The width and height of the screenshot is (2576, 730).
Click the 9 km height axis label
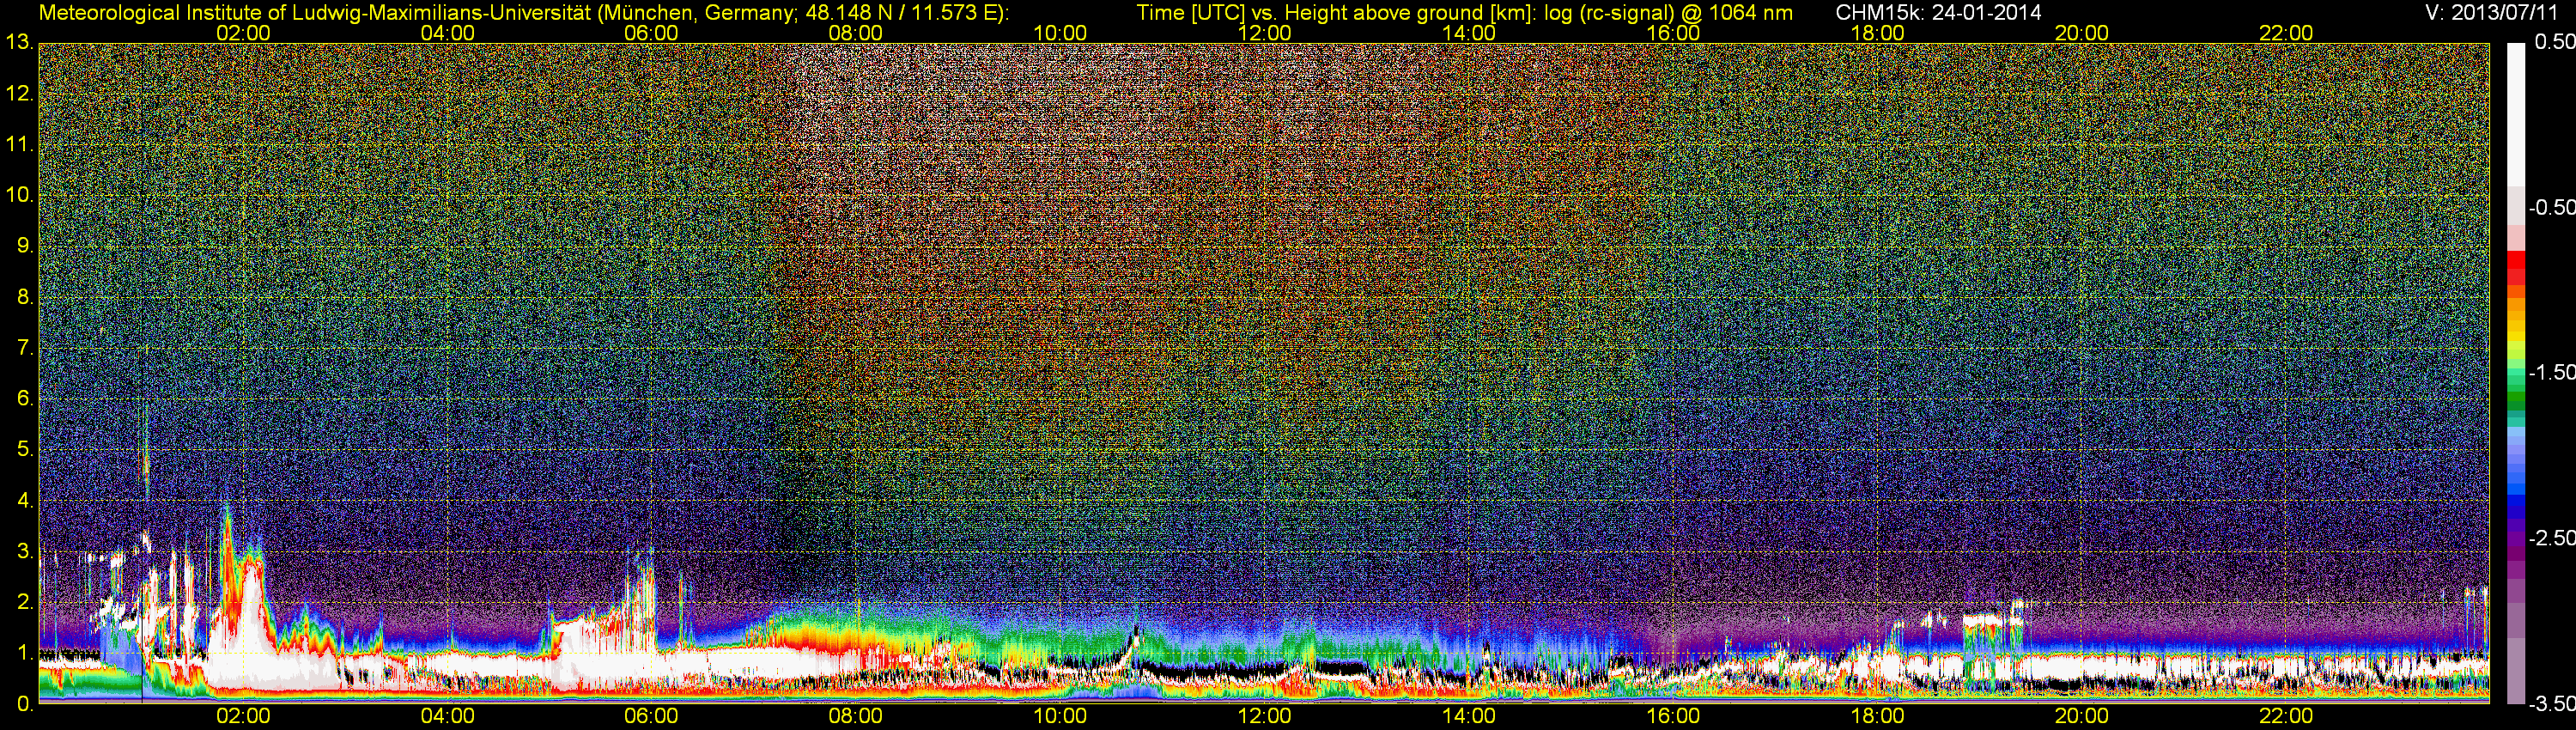[x=24, y=247]
